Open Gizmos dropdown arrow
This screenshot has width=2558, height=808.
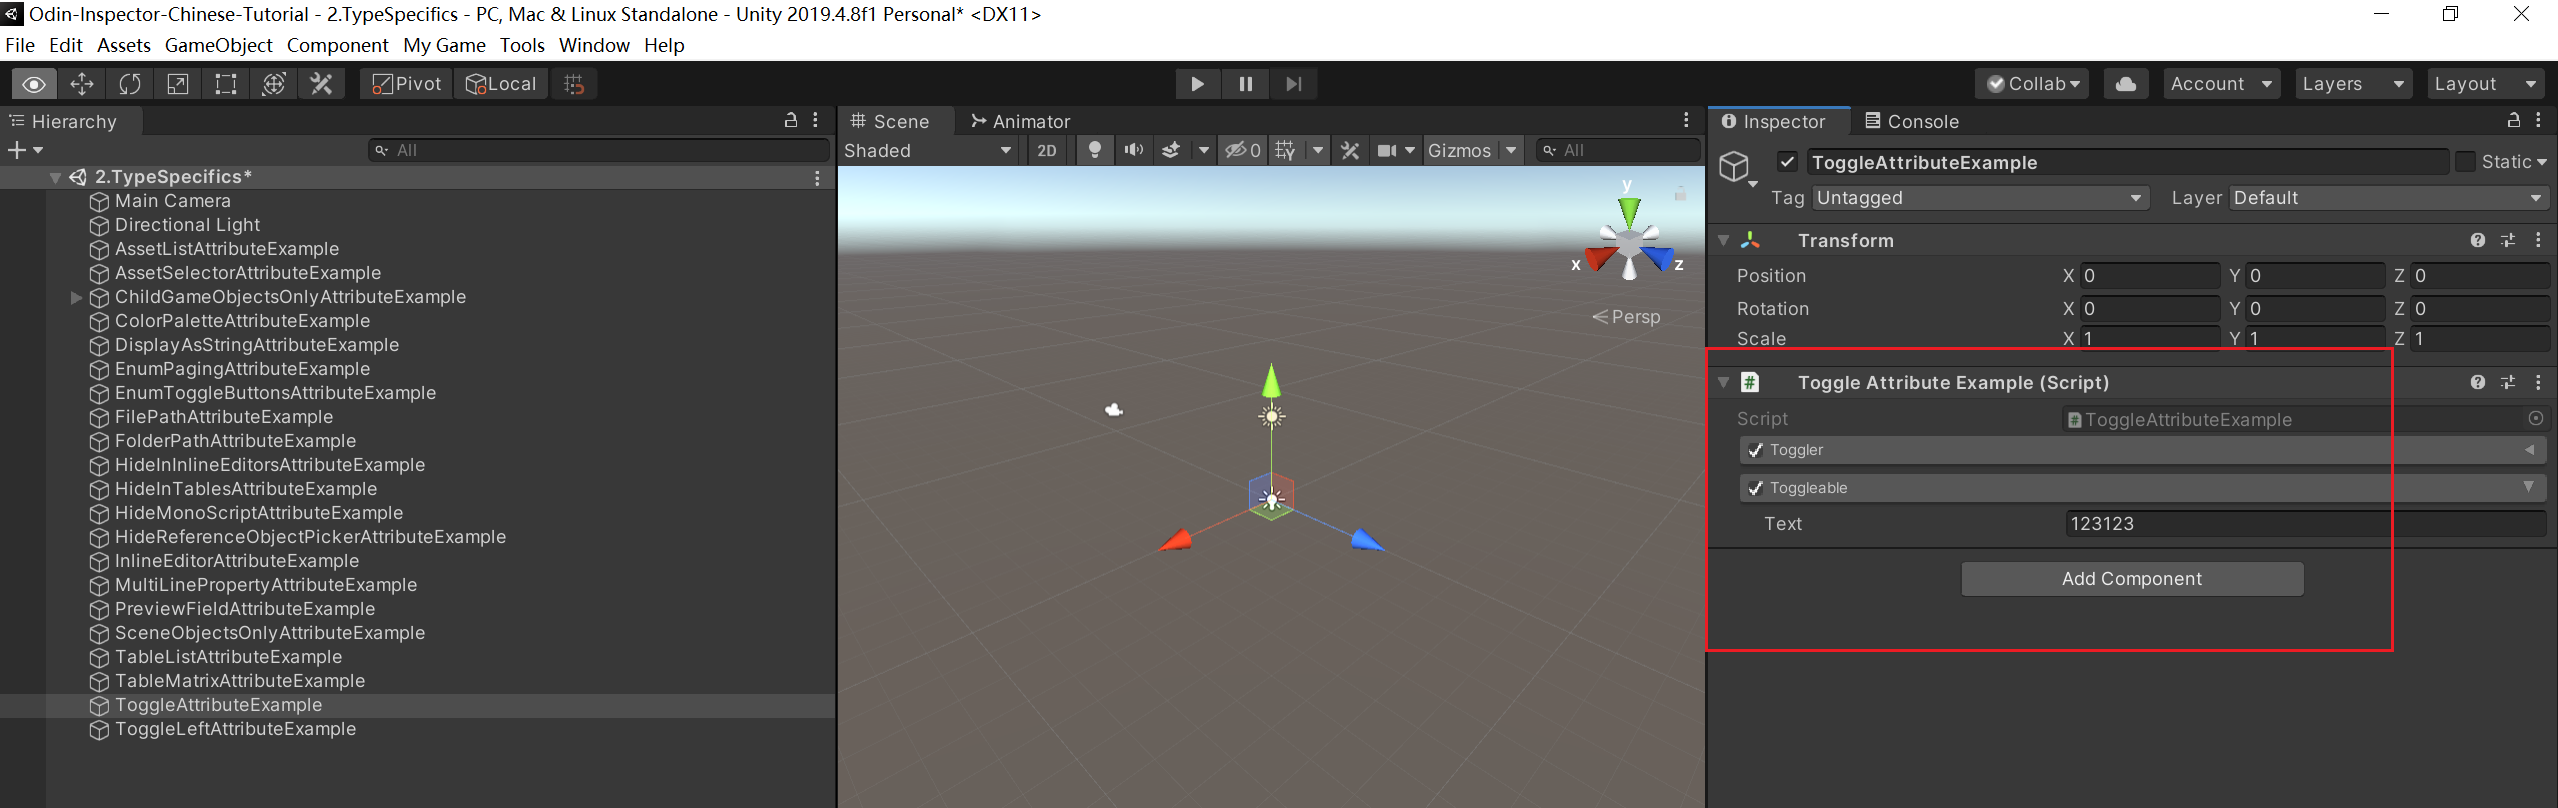tap(1511, 150)
